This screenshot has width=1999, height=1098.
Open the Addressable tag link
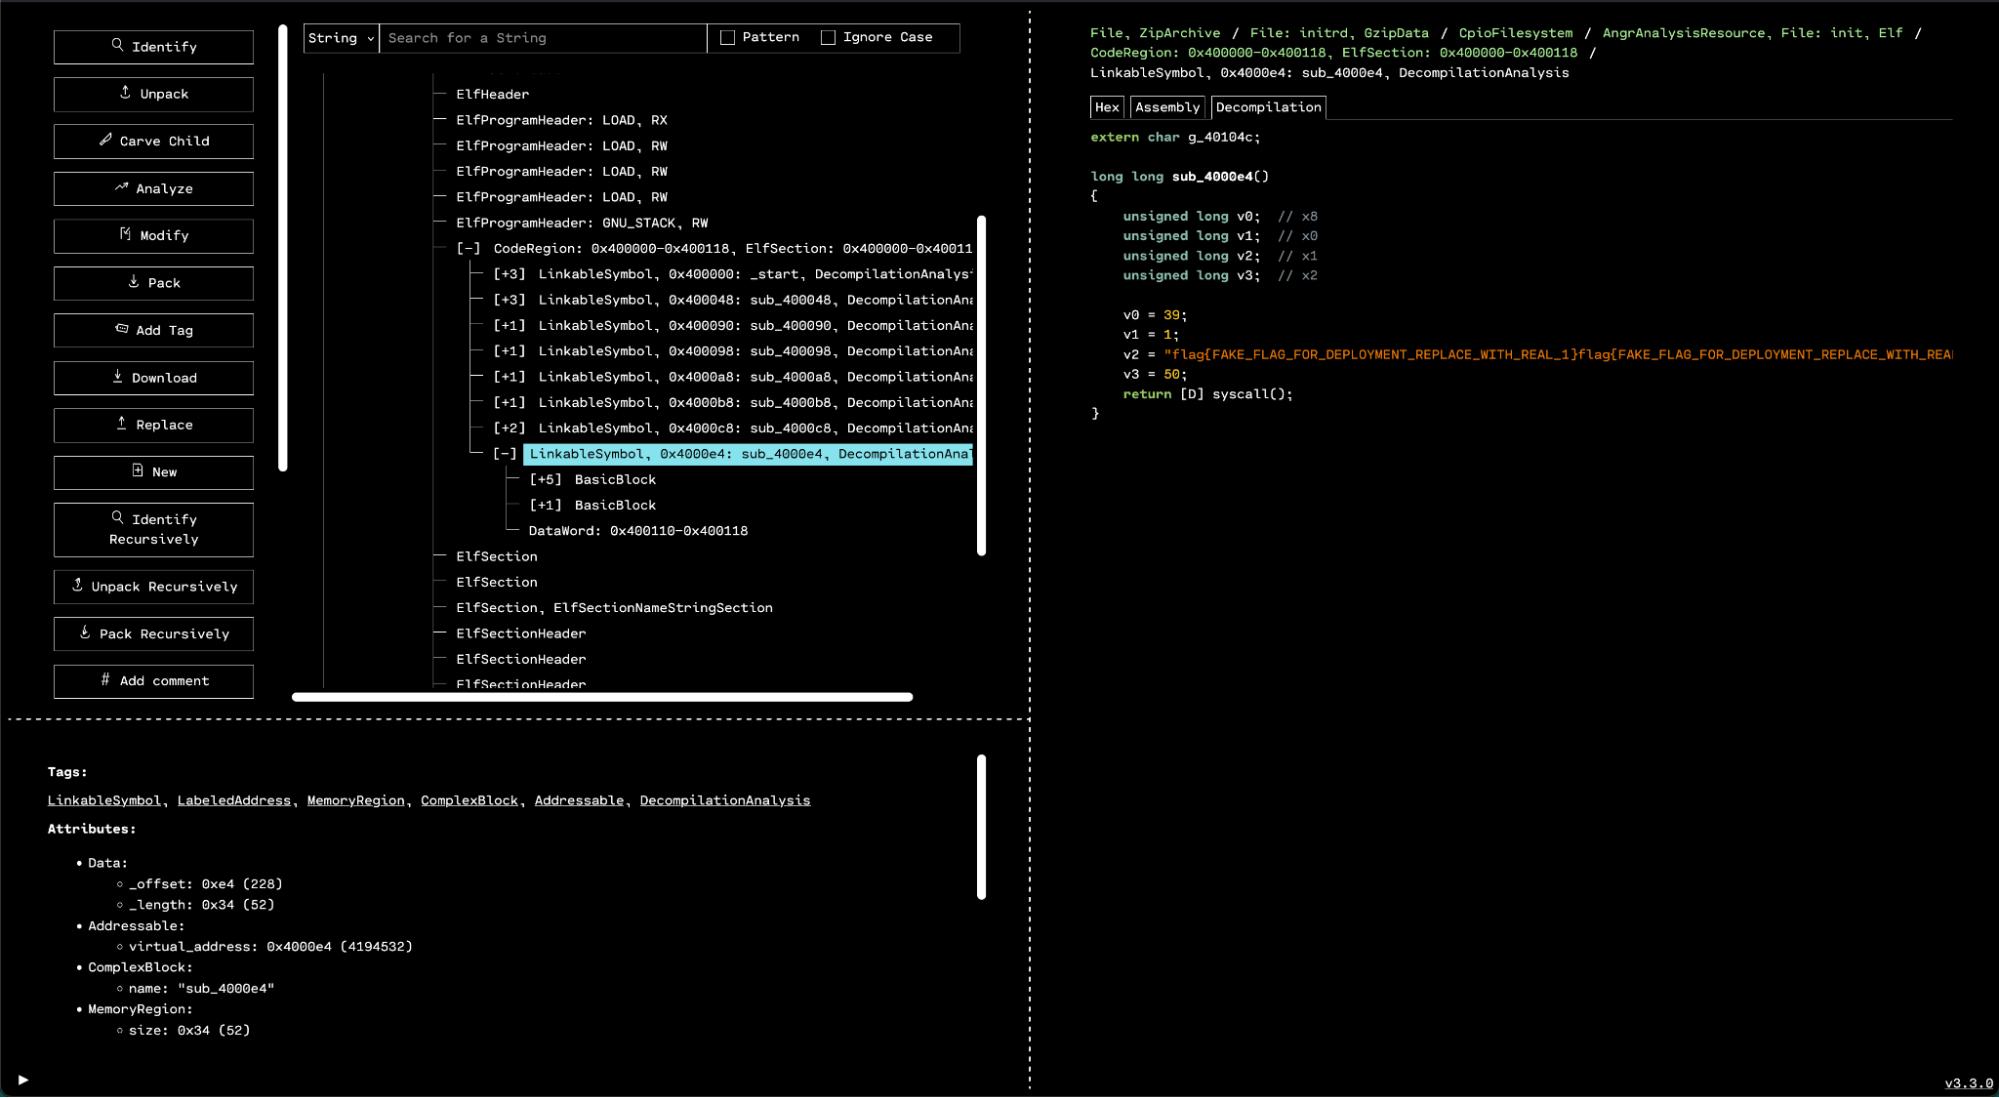coord(579,800)
